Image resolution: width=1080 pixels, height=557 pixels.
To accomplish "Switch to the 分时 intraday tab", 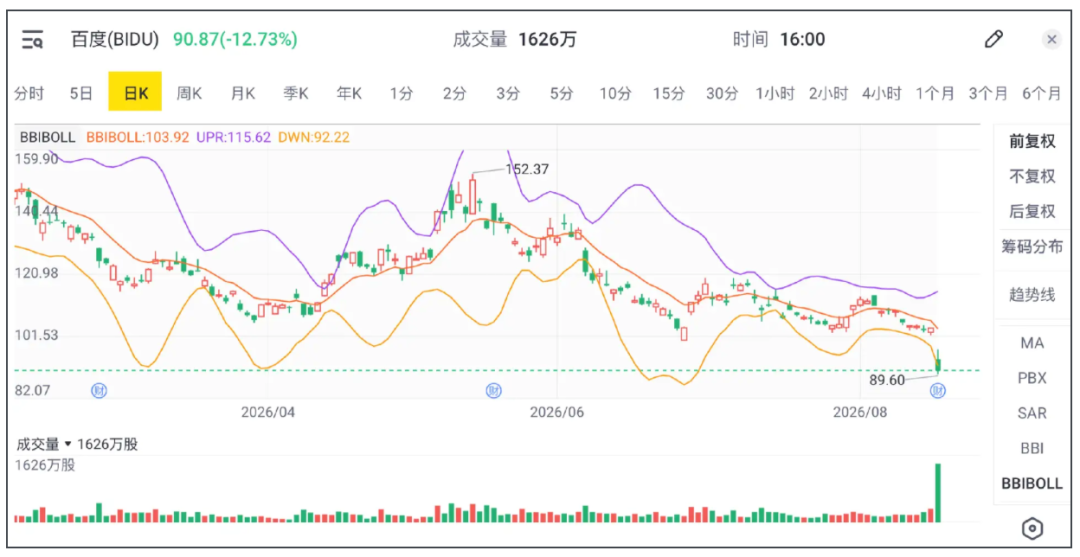I will (x=29, y=93).
